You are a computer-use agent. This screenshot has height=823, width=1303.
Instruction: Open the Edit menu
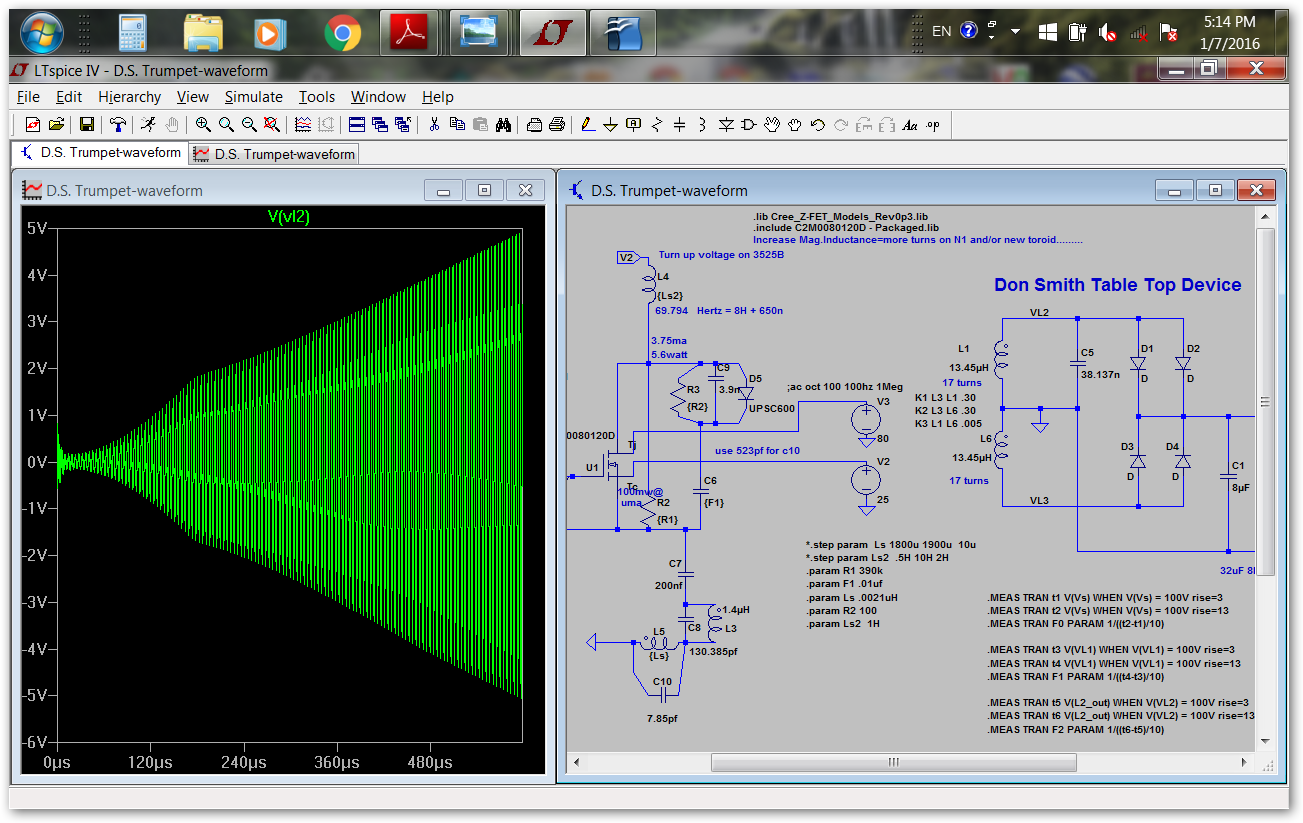click(69, 97)
